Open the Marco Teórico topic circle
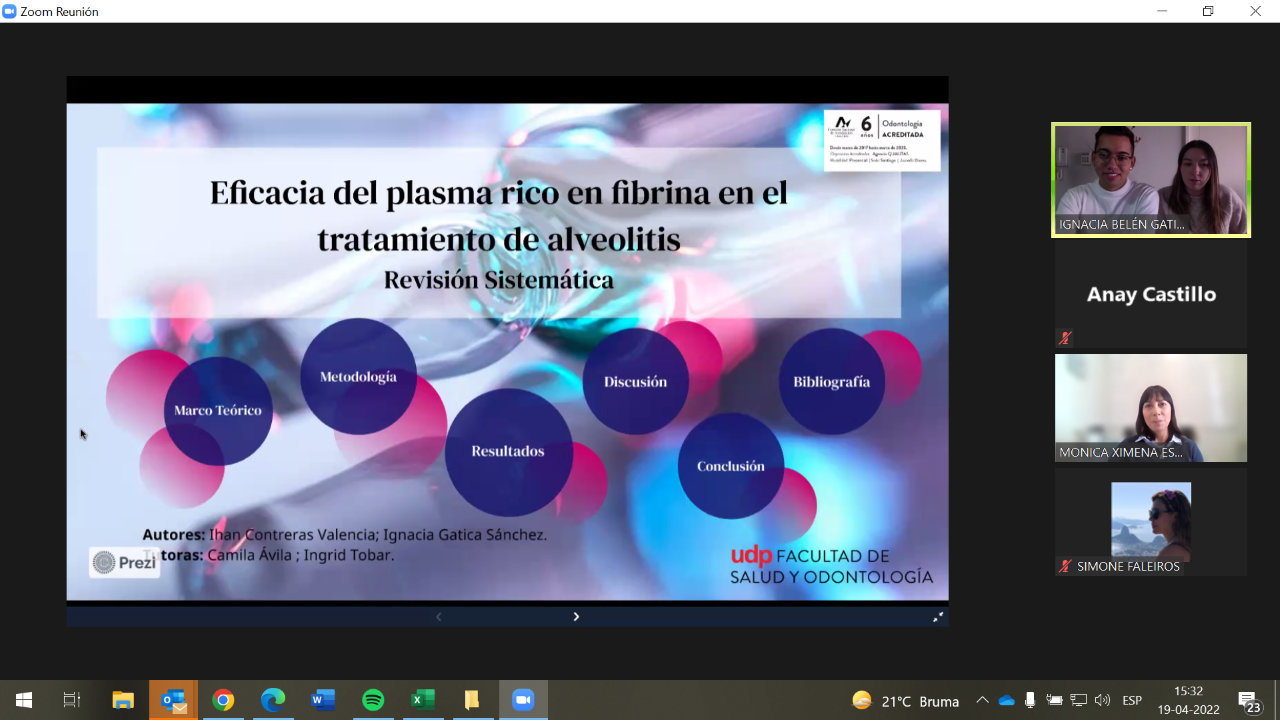Viewport: 1280px width, 720px height. click(218, 410)
